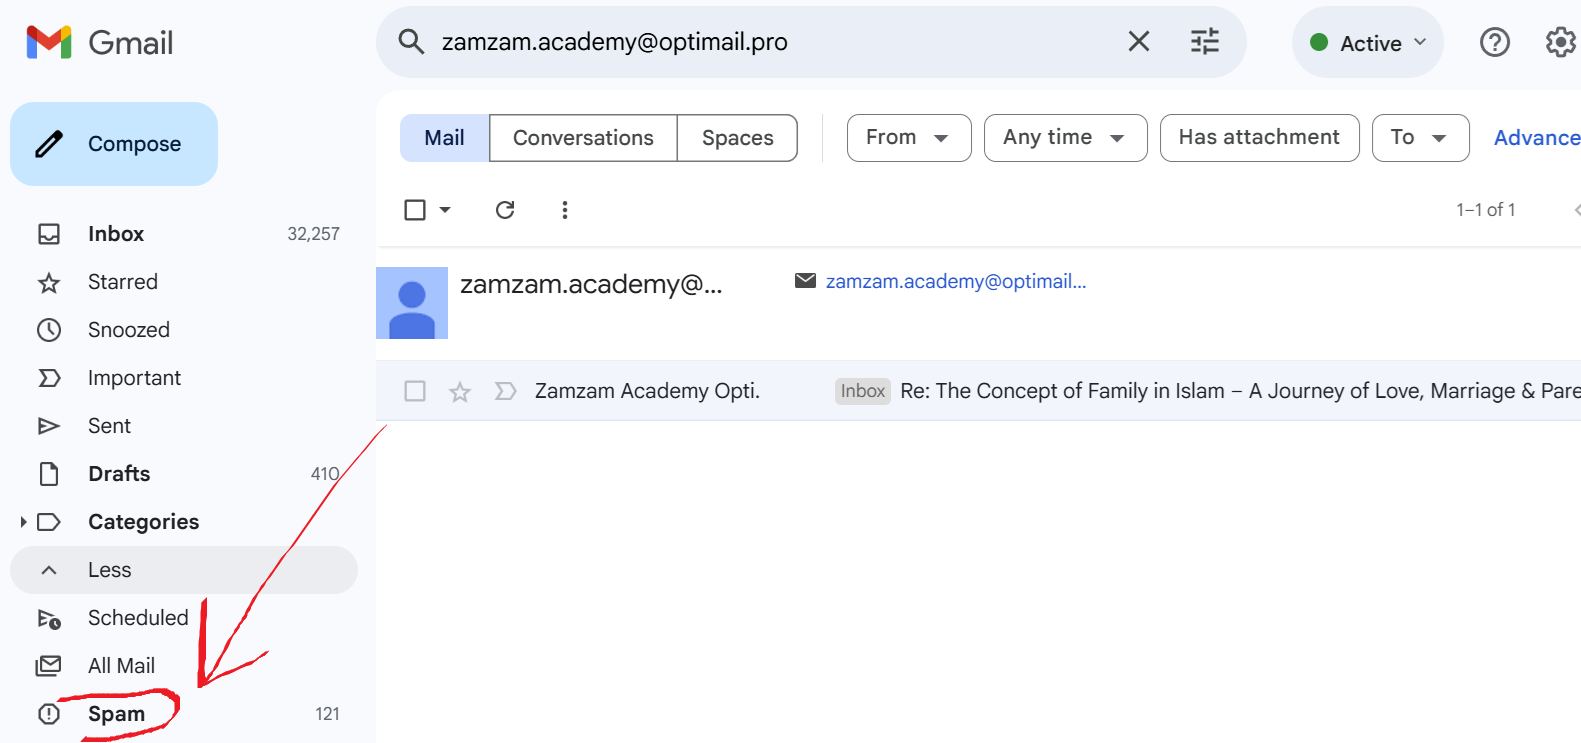Toggle the Has attachment filter chip
The height and width of the screenshot is (743, 1581).
click(1259, 138)
